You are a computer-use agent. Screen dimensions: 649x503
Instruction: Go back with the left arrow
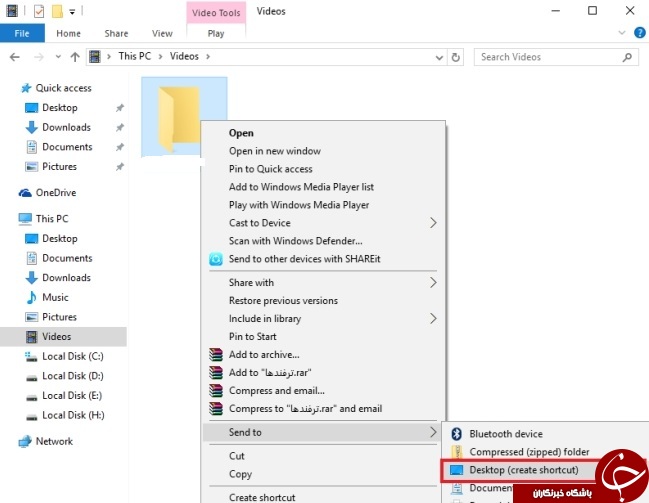14,57
